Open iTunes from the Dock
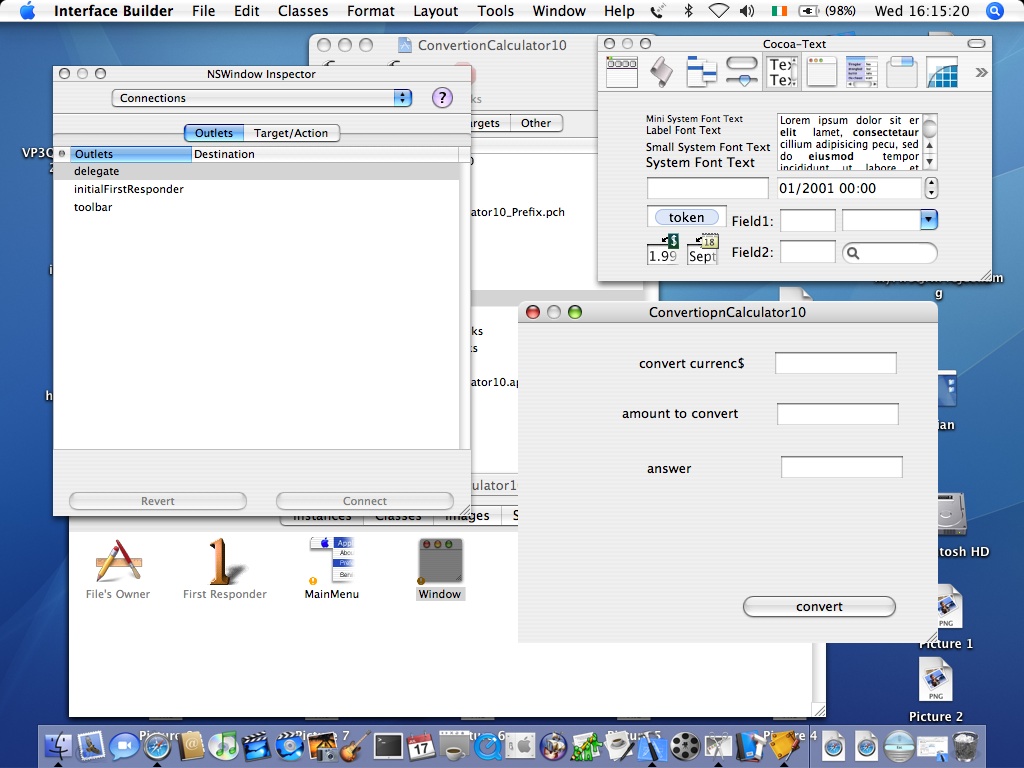 tap(224, 746)
